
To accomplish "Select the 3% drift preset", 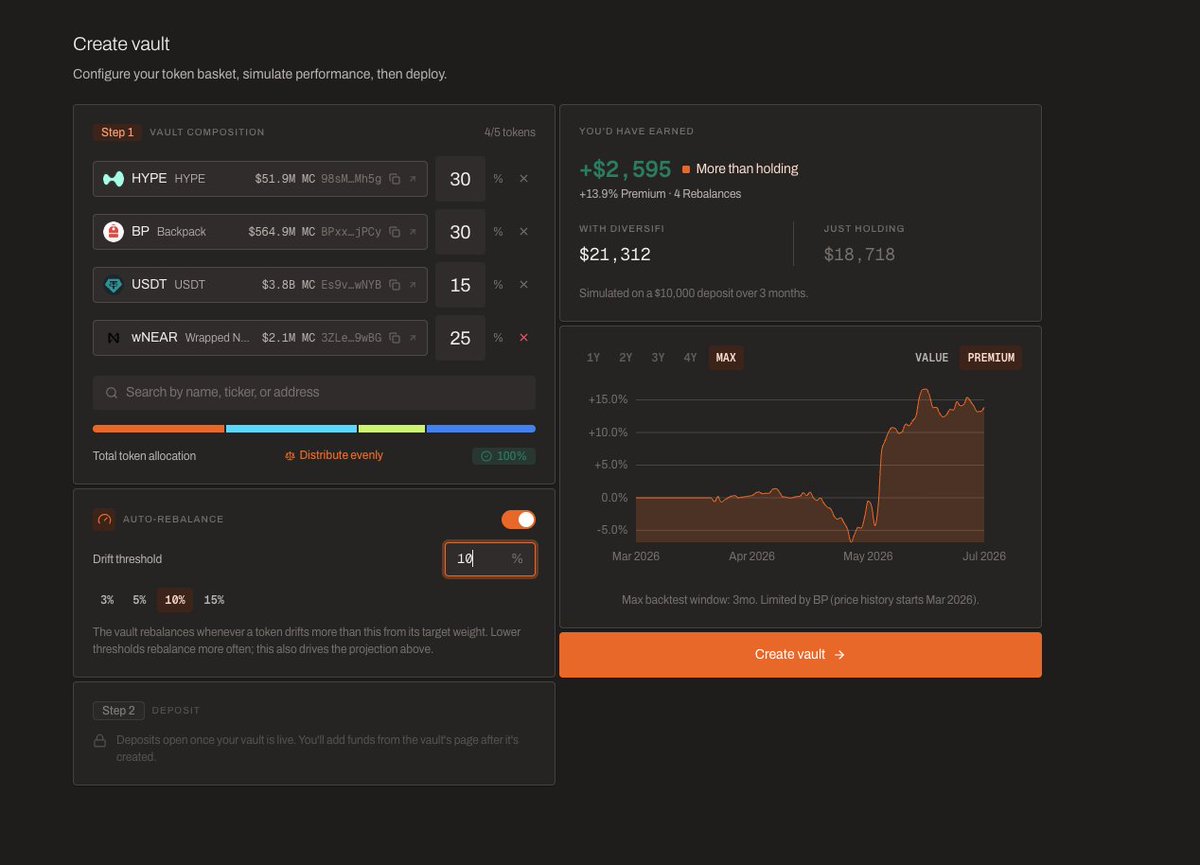I will click(107, 600).
